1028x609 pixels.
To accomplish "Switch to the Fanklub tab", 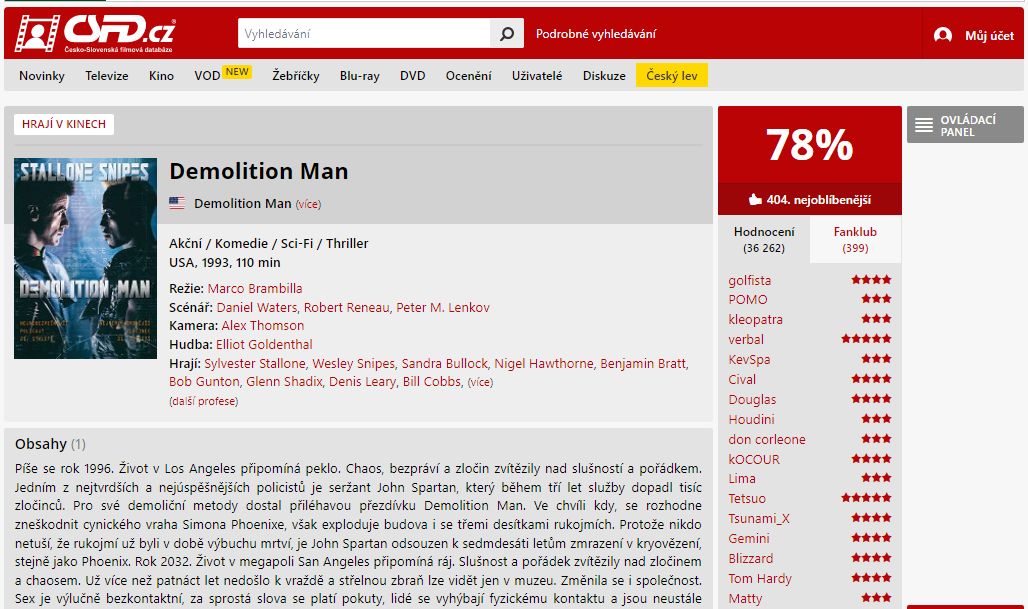I will tap(855, 239).
